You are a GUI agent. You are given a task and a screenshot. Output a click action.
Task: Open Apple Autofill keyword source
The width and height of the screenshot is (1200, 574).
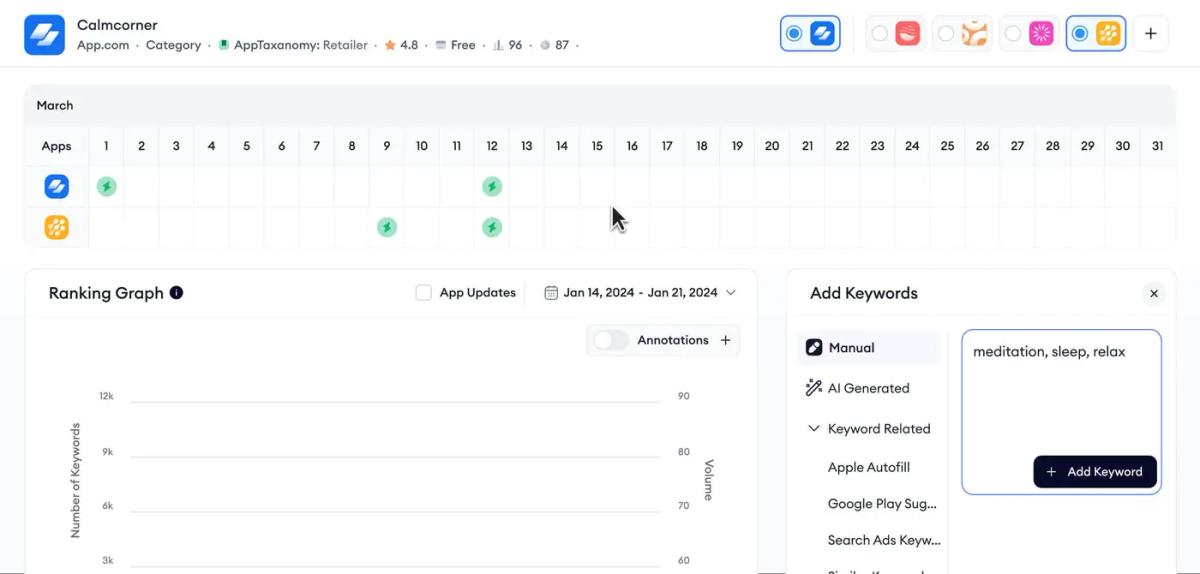[x=869, y=467]
